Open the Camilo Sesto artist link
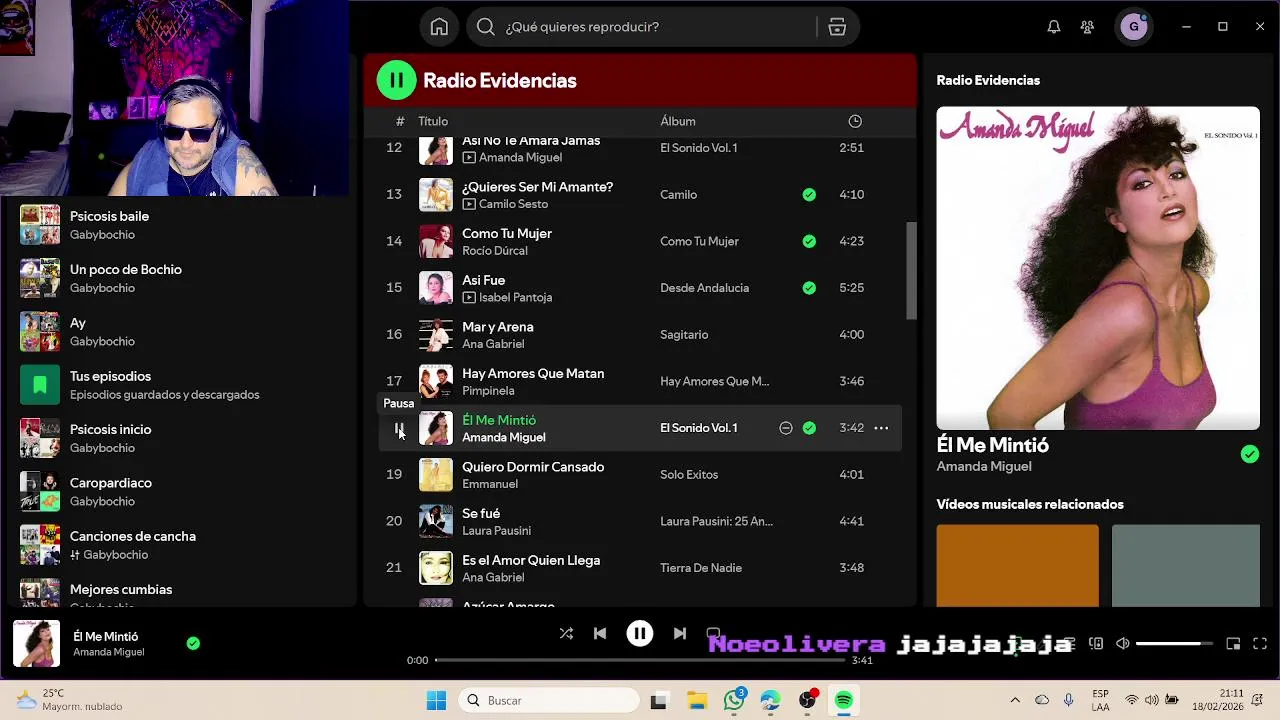The width and height of the screenshot is (1280, 720). 513,204
